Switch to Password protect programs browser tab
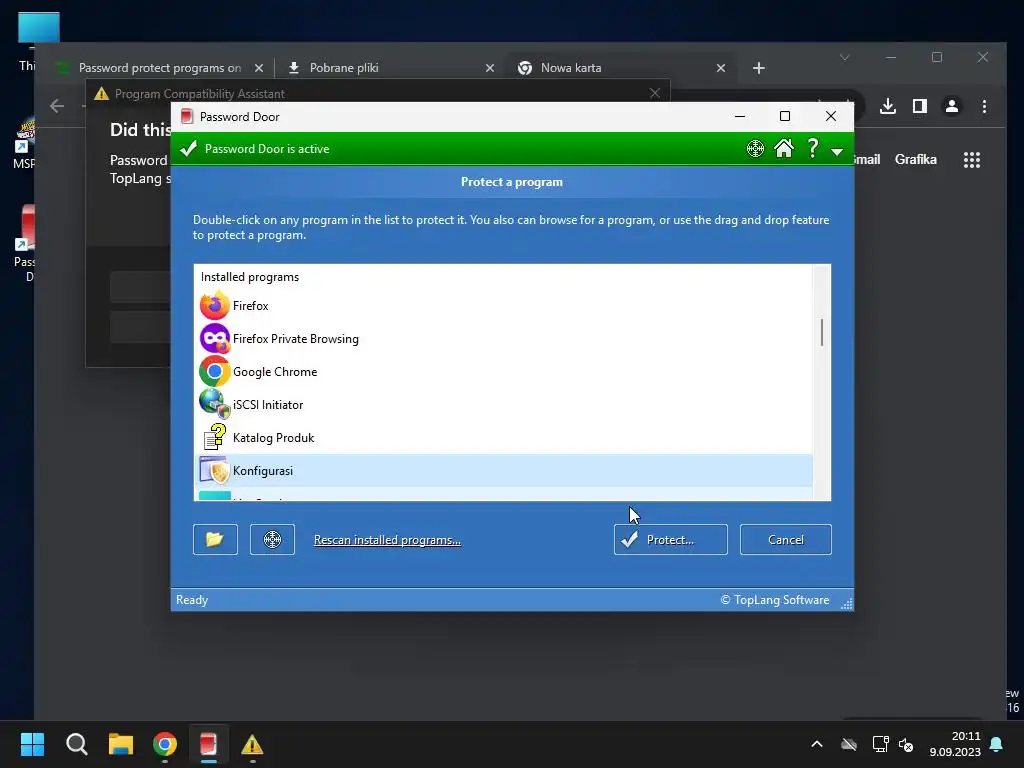Image resolution: width=1024 pixels, height=768 pixels. tap(157, 68)
